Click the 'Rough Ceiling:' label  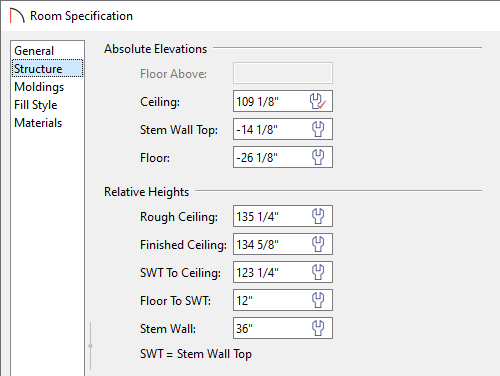click(x=179, y=217)
